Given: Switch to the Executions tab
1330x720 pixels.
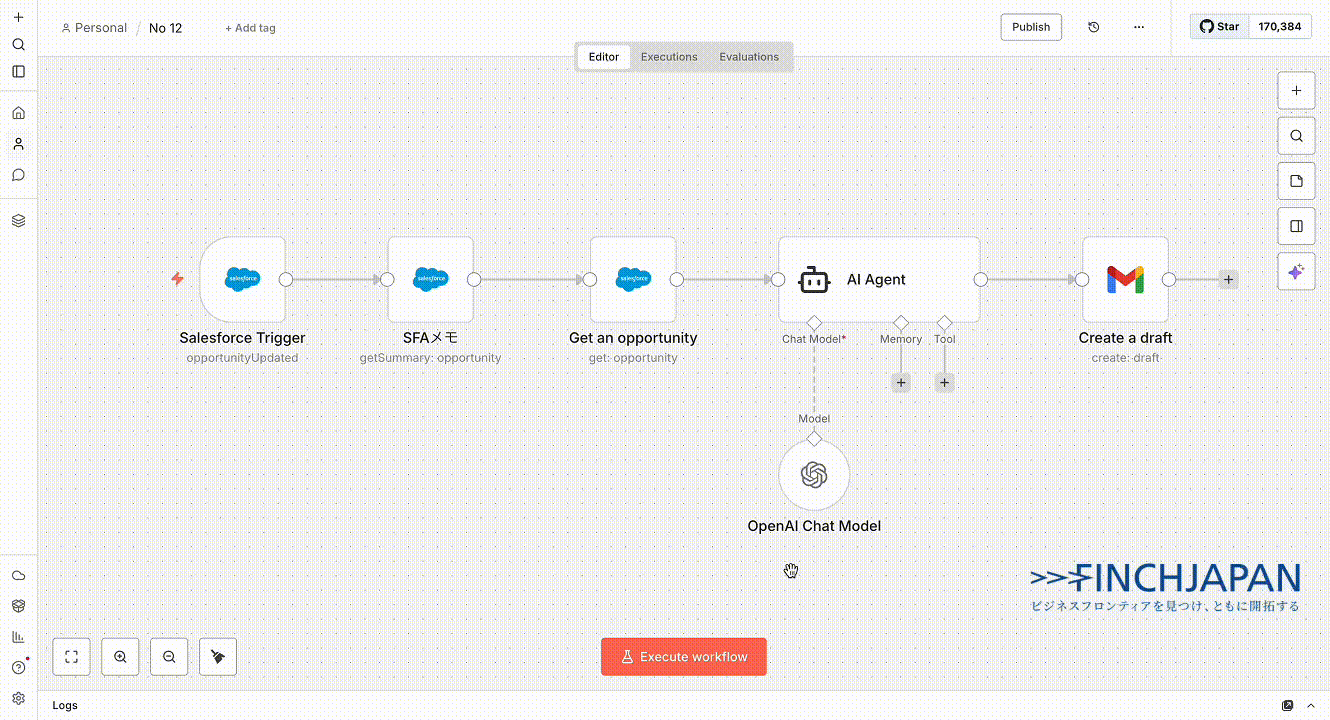Looking at the screenshot, I should (669, 57).
